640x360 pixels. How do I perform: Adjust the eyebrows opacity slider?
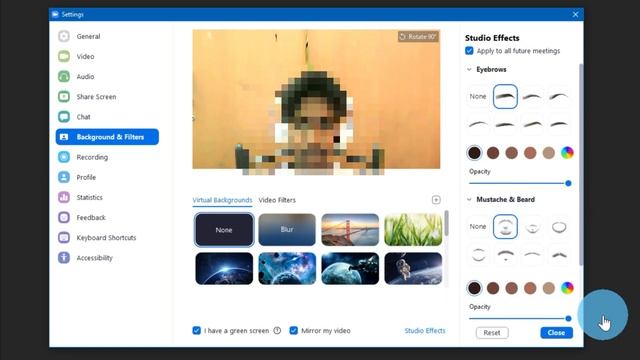[519, 183]
